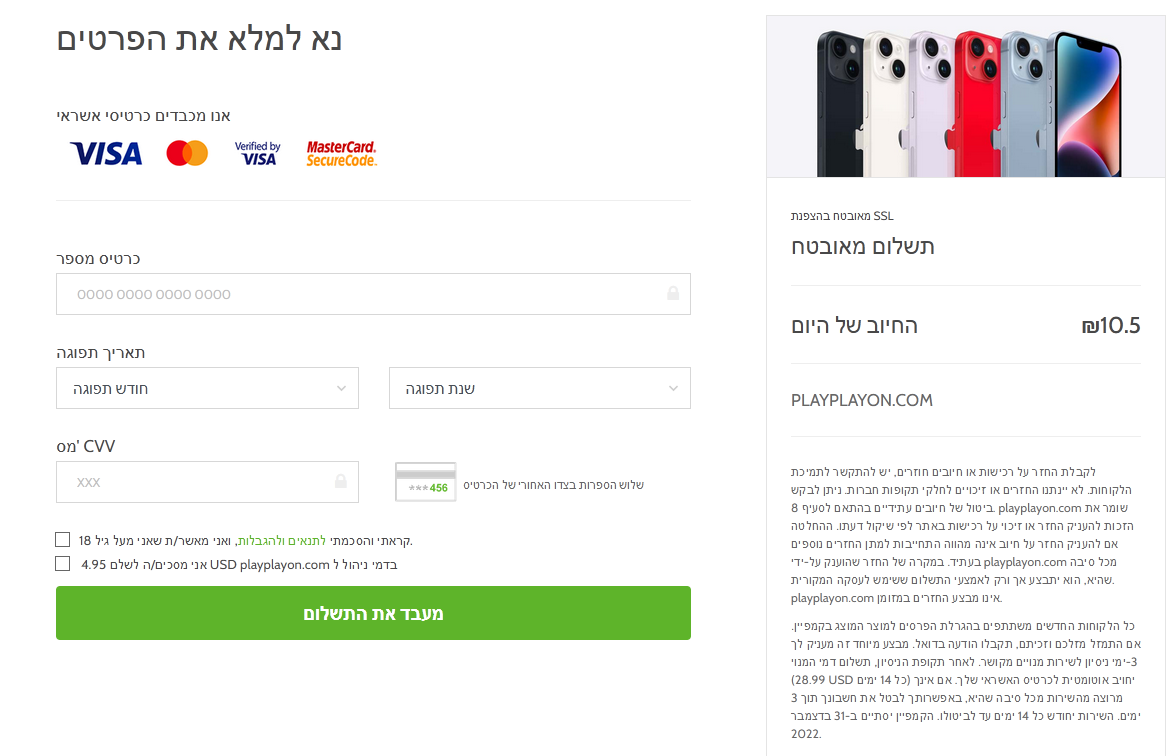Click the MasterCard SecureCode logo
The height and width of the screenshot is (756, 1172).
341,153
